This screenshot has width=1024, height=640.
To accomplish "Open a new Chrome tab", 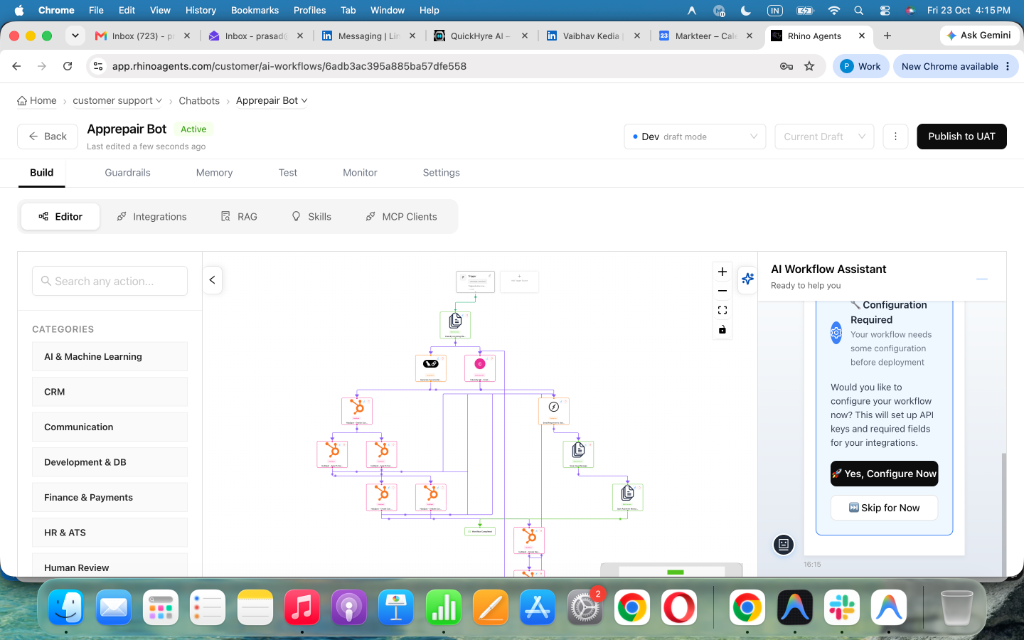I will click(887, 36).
